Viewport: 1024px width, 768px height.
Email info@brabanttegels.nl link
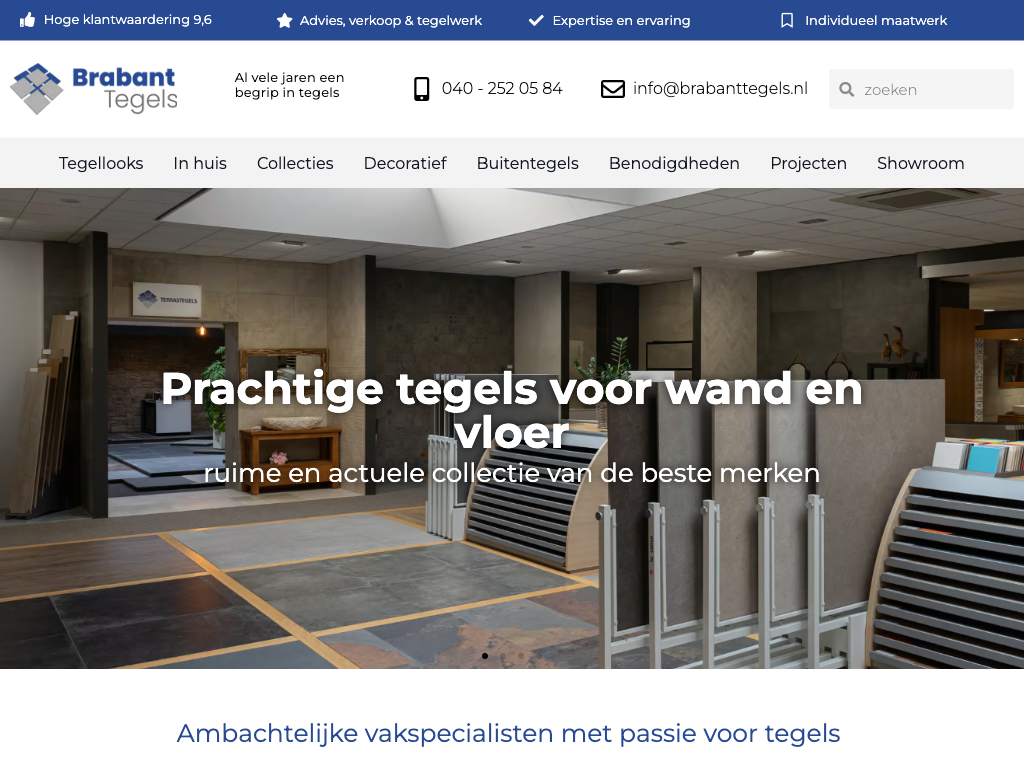coord(720,88)
